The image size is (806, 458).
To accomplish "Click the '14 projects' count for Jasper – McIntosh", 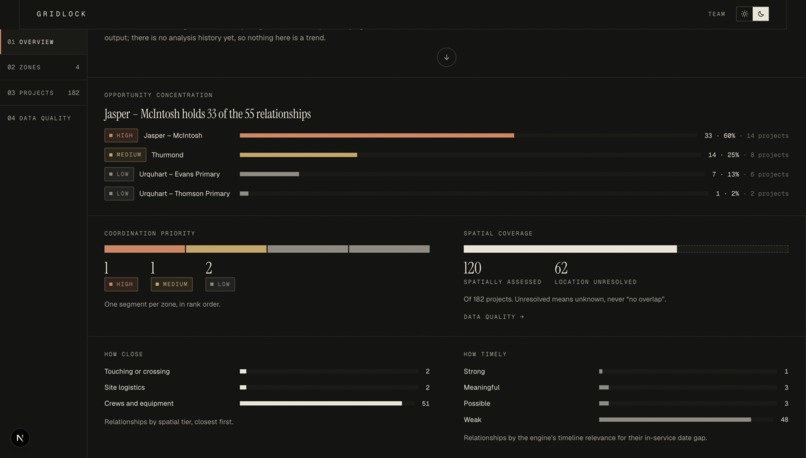I will click(x=767, y=136).
